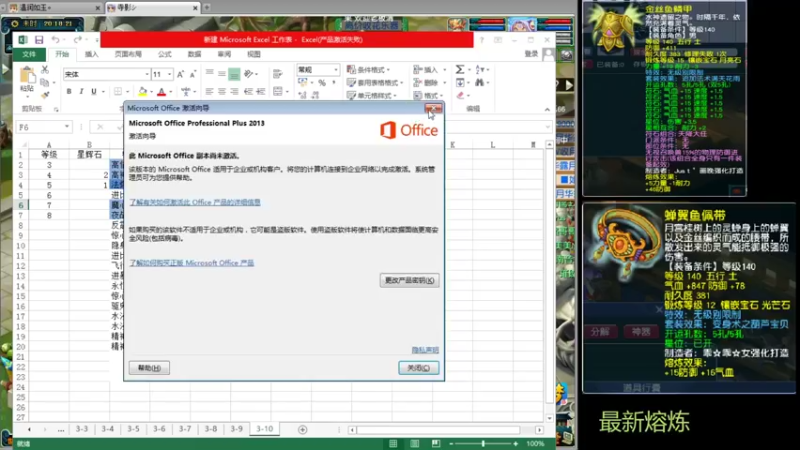
Task: Click the Cut scissors icon
Action: (x=45, y=70)
